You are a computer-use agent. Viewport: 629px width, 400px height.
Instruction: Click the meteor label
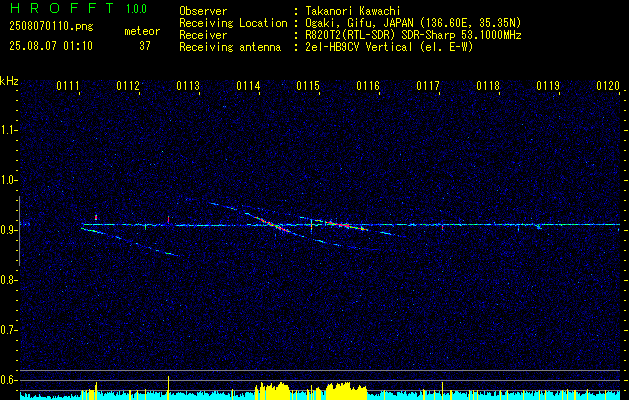tap(142, 31)
